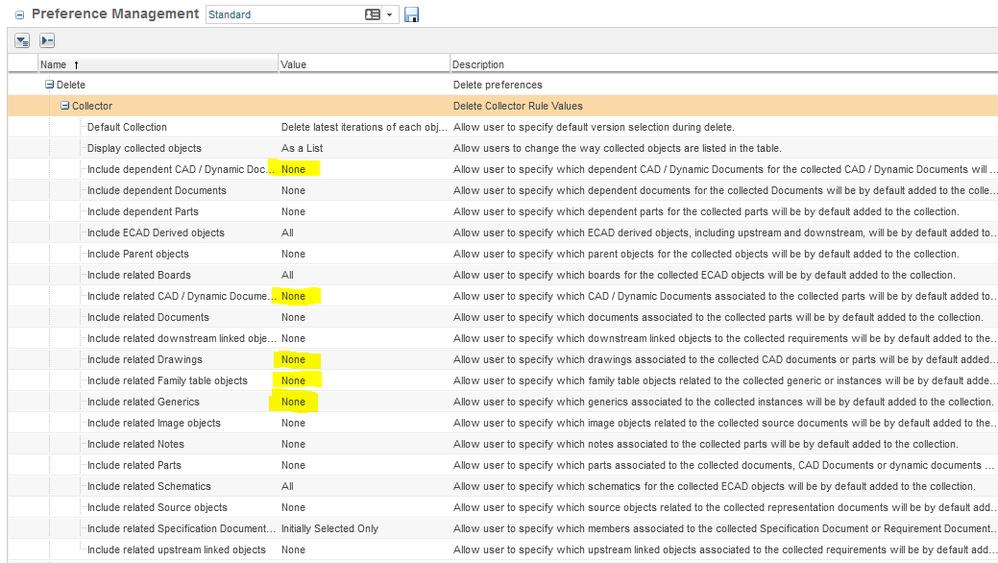This screenshot has height=563, width=998.
Task: Select the Default Collection preference
Action: [x=127, y=127]
